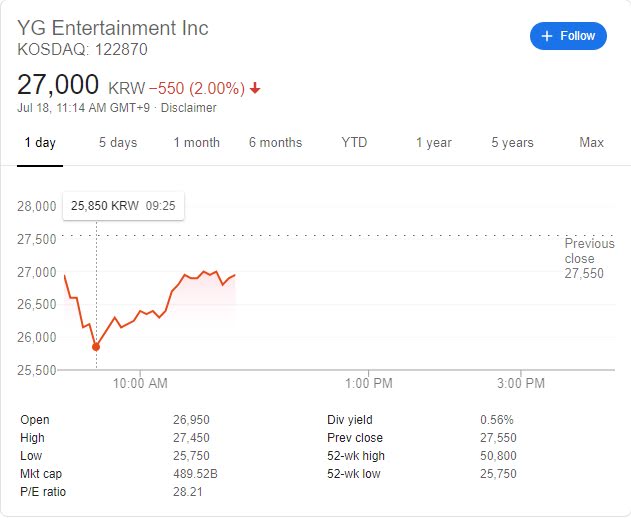Click the plus icon in Follow button
631x518 pixels.
[x=546, y=36]
